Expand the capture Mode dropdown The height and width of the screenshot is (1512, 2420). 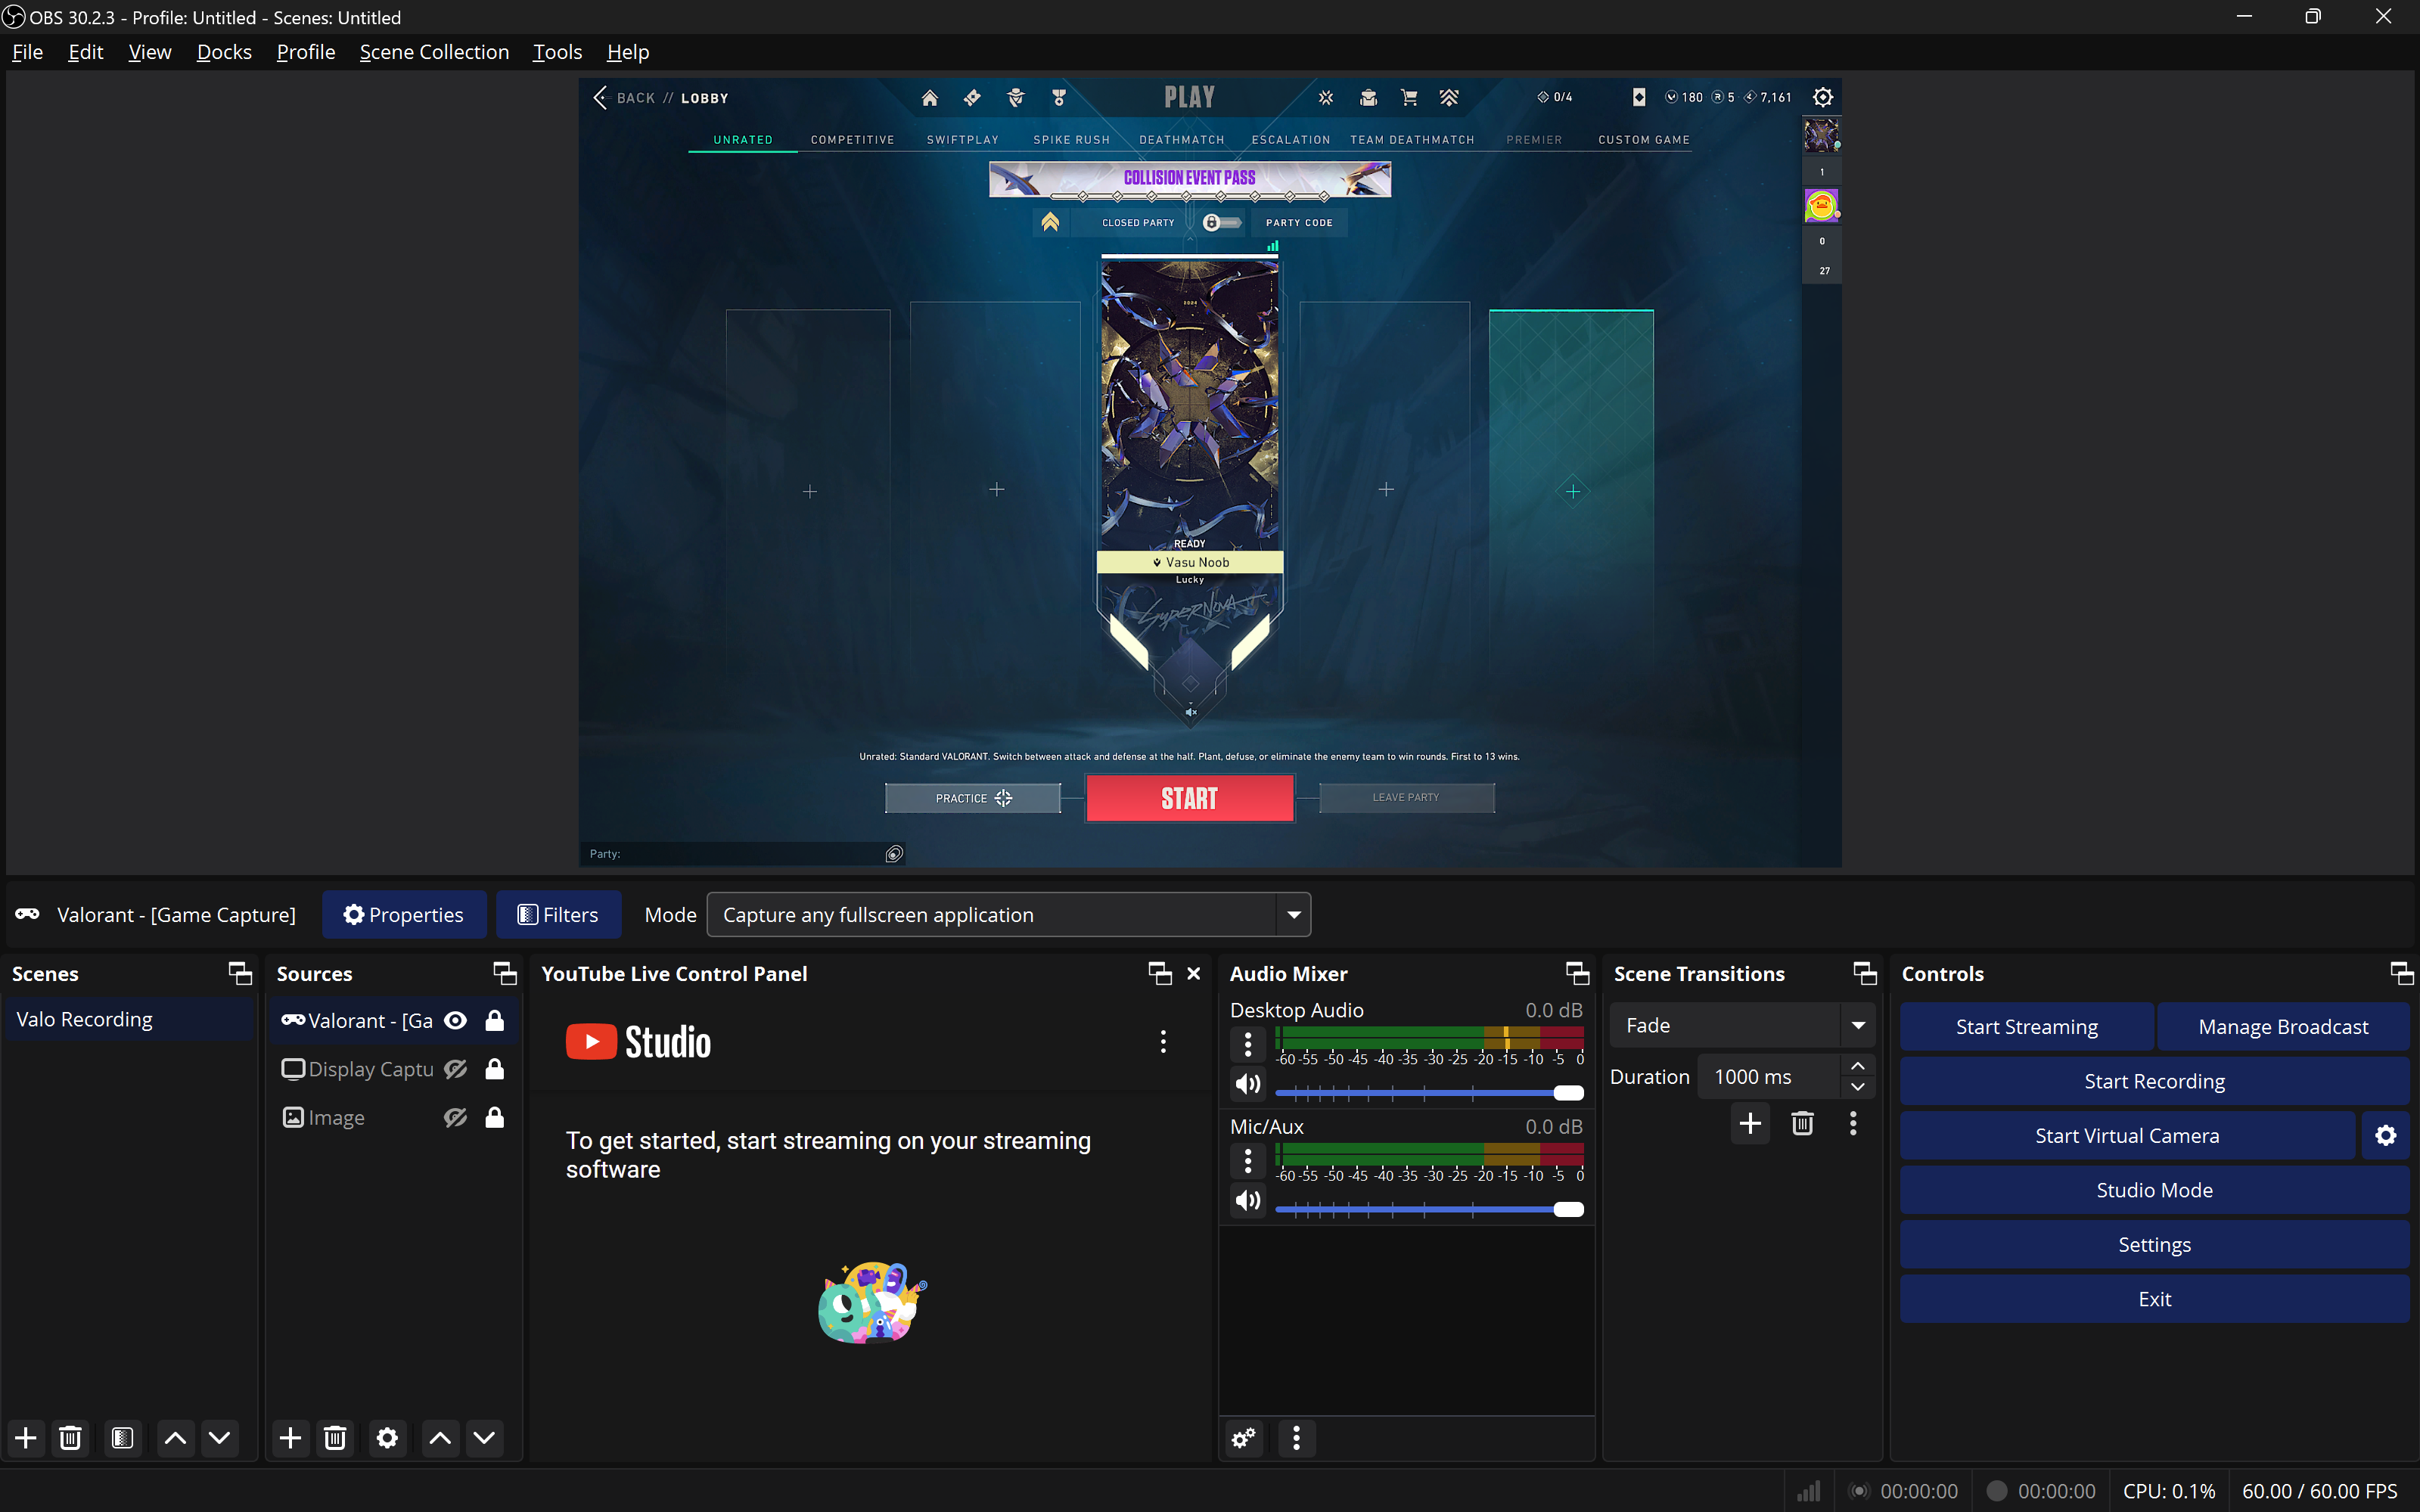coord(1294,915)
